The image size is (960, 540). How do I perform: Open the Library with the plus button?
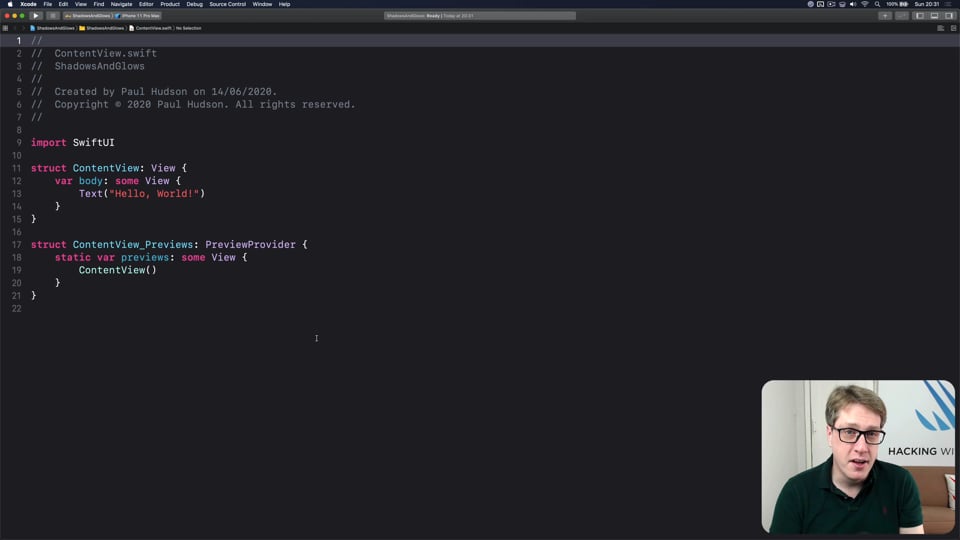[x=885, y=16]
